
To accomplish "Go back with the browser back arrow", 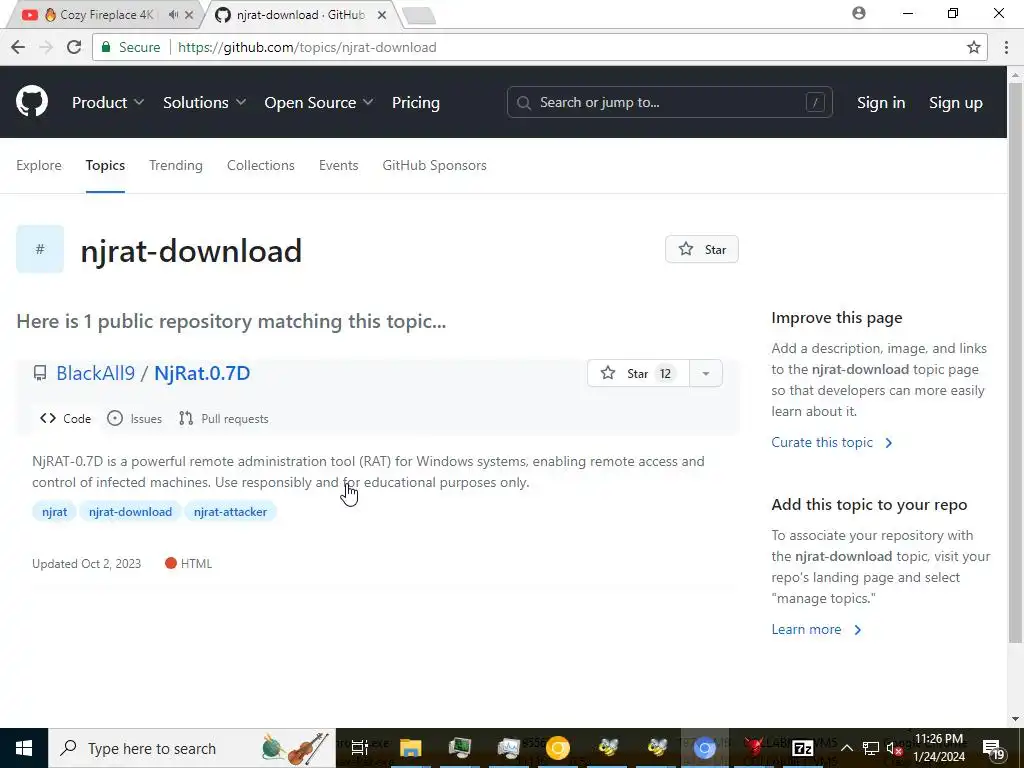I will 18,47.
